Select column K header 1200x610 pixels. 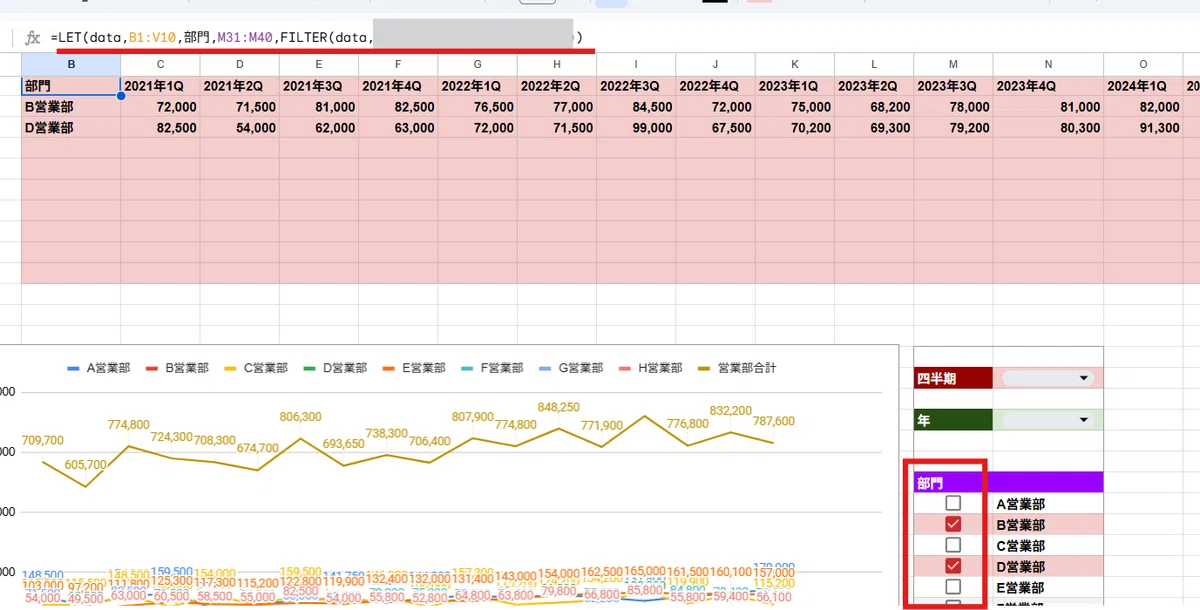[x=794, y=65]
